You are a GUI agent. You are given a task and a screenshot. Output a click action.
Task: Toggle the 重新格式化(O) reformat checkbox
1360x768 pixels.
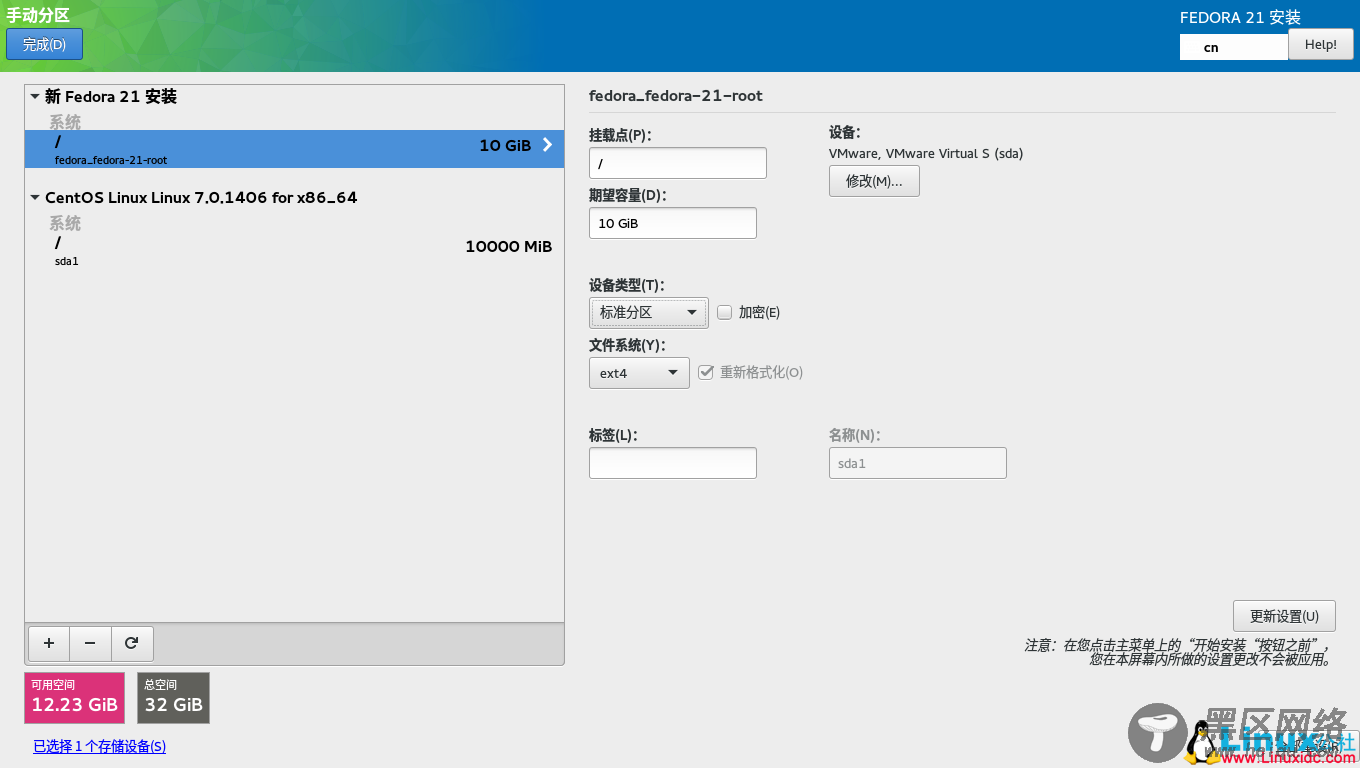pyautogui.click(x=706, y=372)
